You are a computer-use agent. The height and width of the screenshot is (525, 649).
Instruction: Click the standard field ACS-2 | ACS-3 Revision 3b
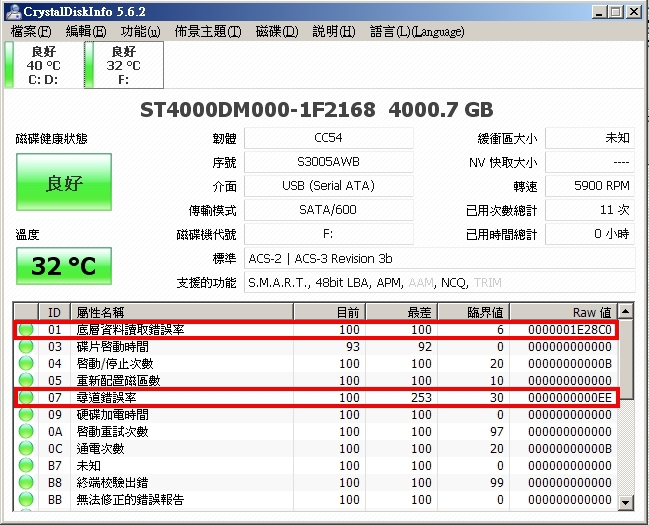coord(440,258)
